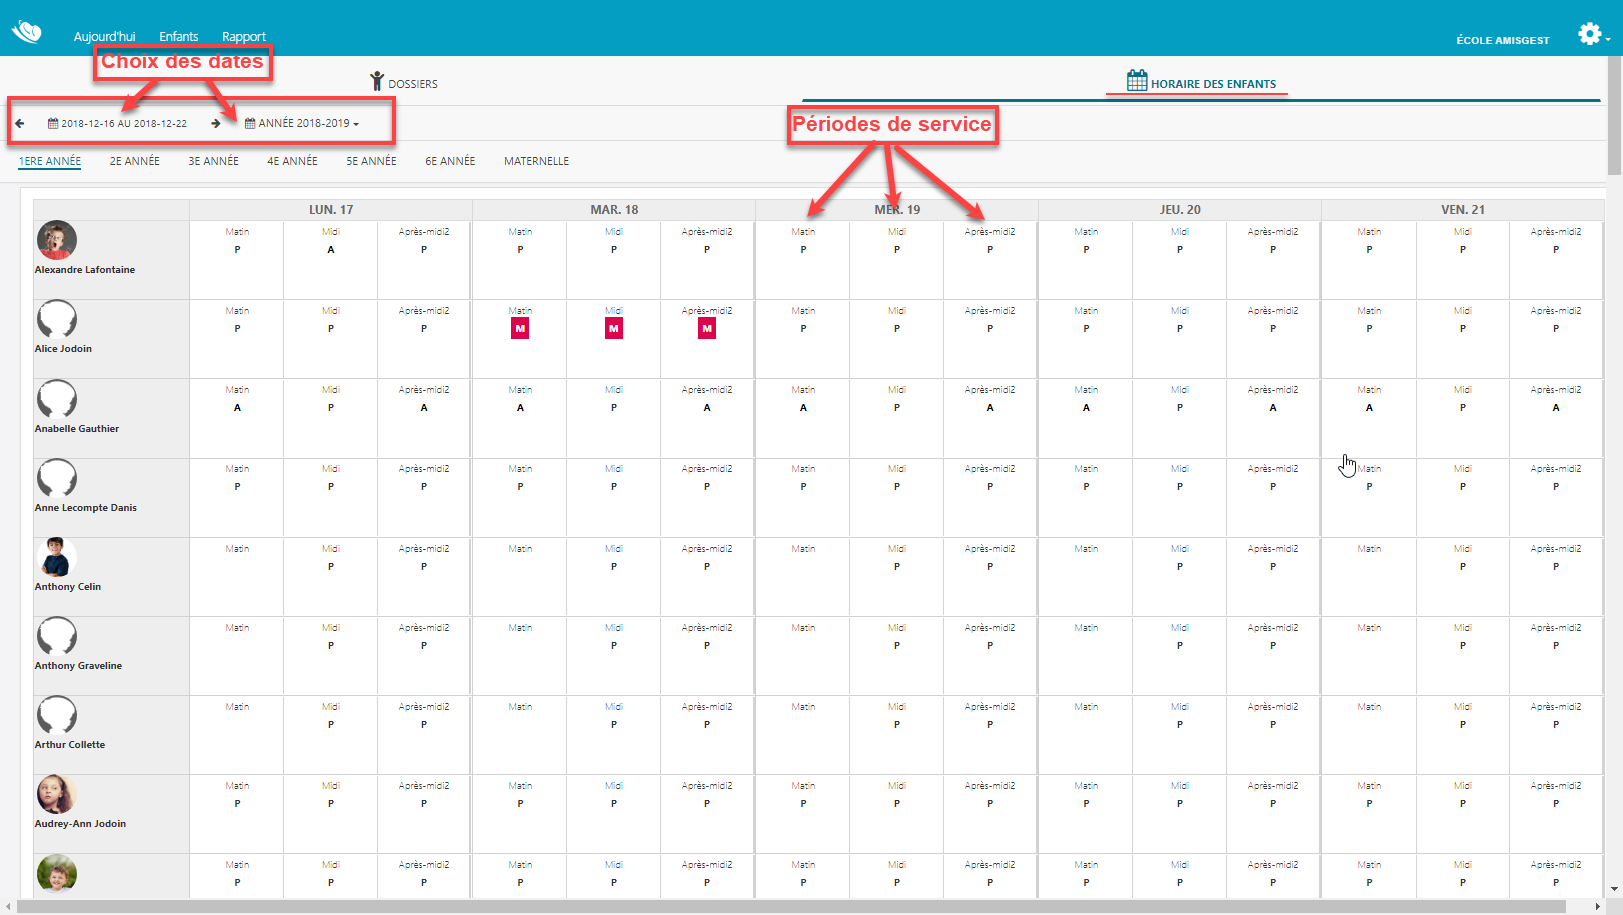The height and width of the screenshot is (915, 1623).
Task: Open Alice Jodoin's avatar
Action: pos(57,319)
